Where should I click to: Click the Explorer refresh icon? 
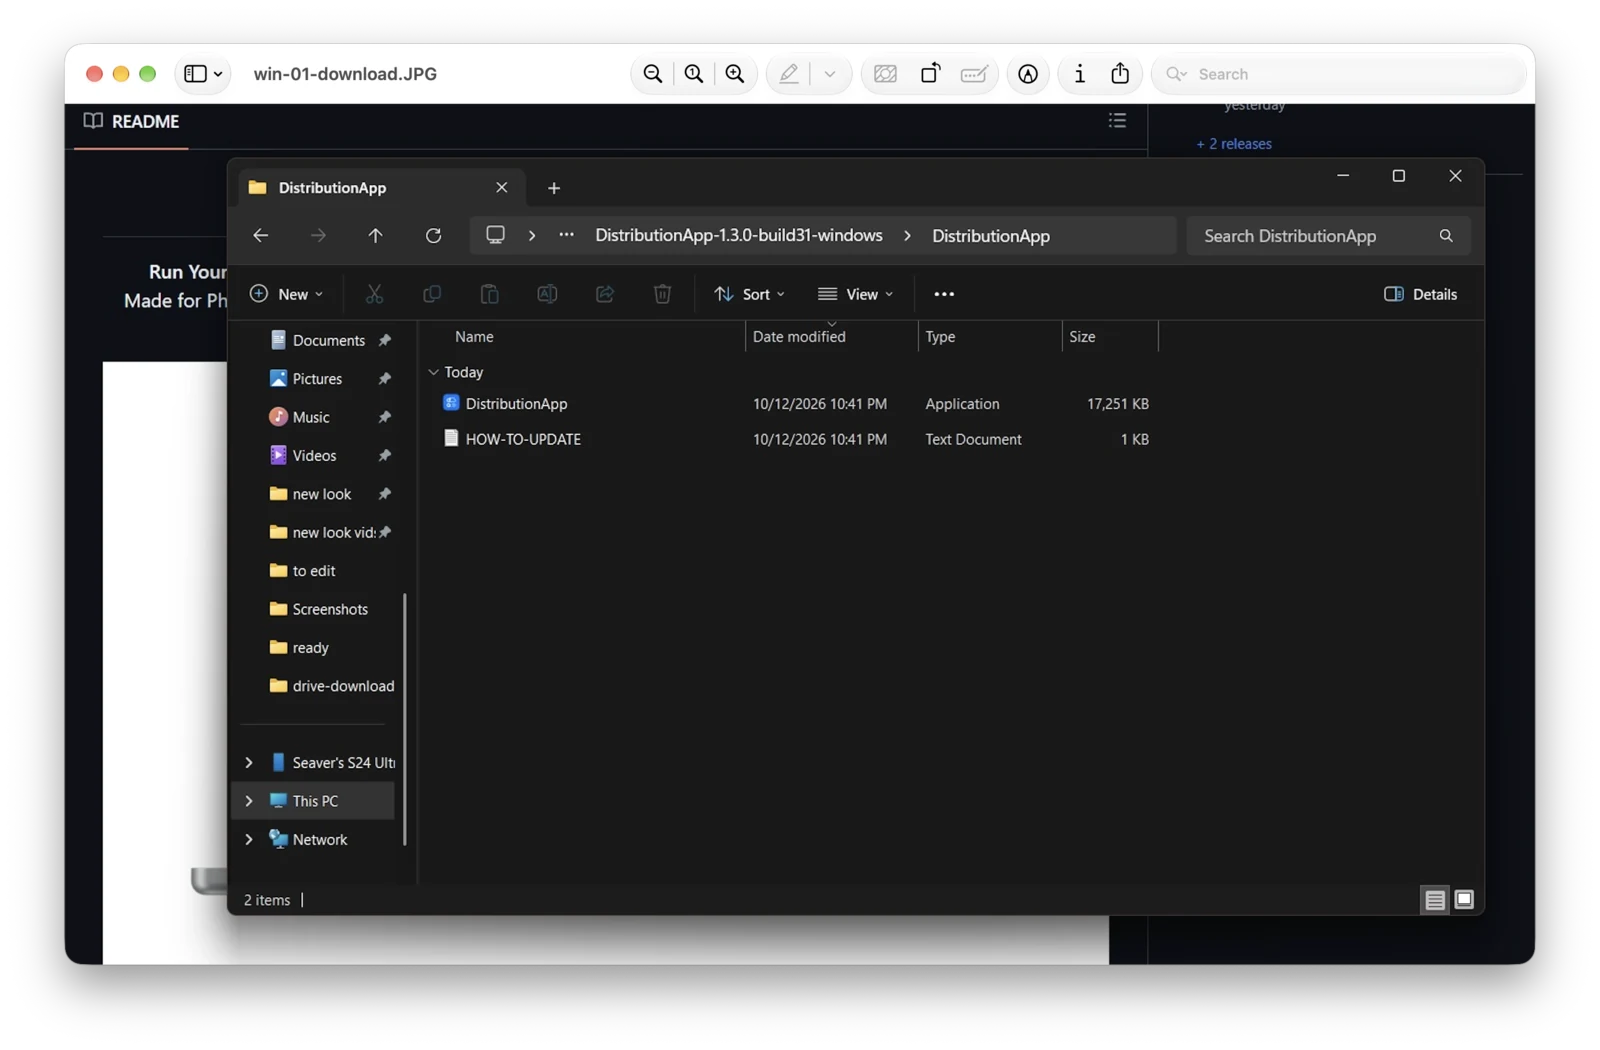pyautogui.click(x=433, y=236)
